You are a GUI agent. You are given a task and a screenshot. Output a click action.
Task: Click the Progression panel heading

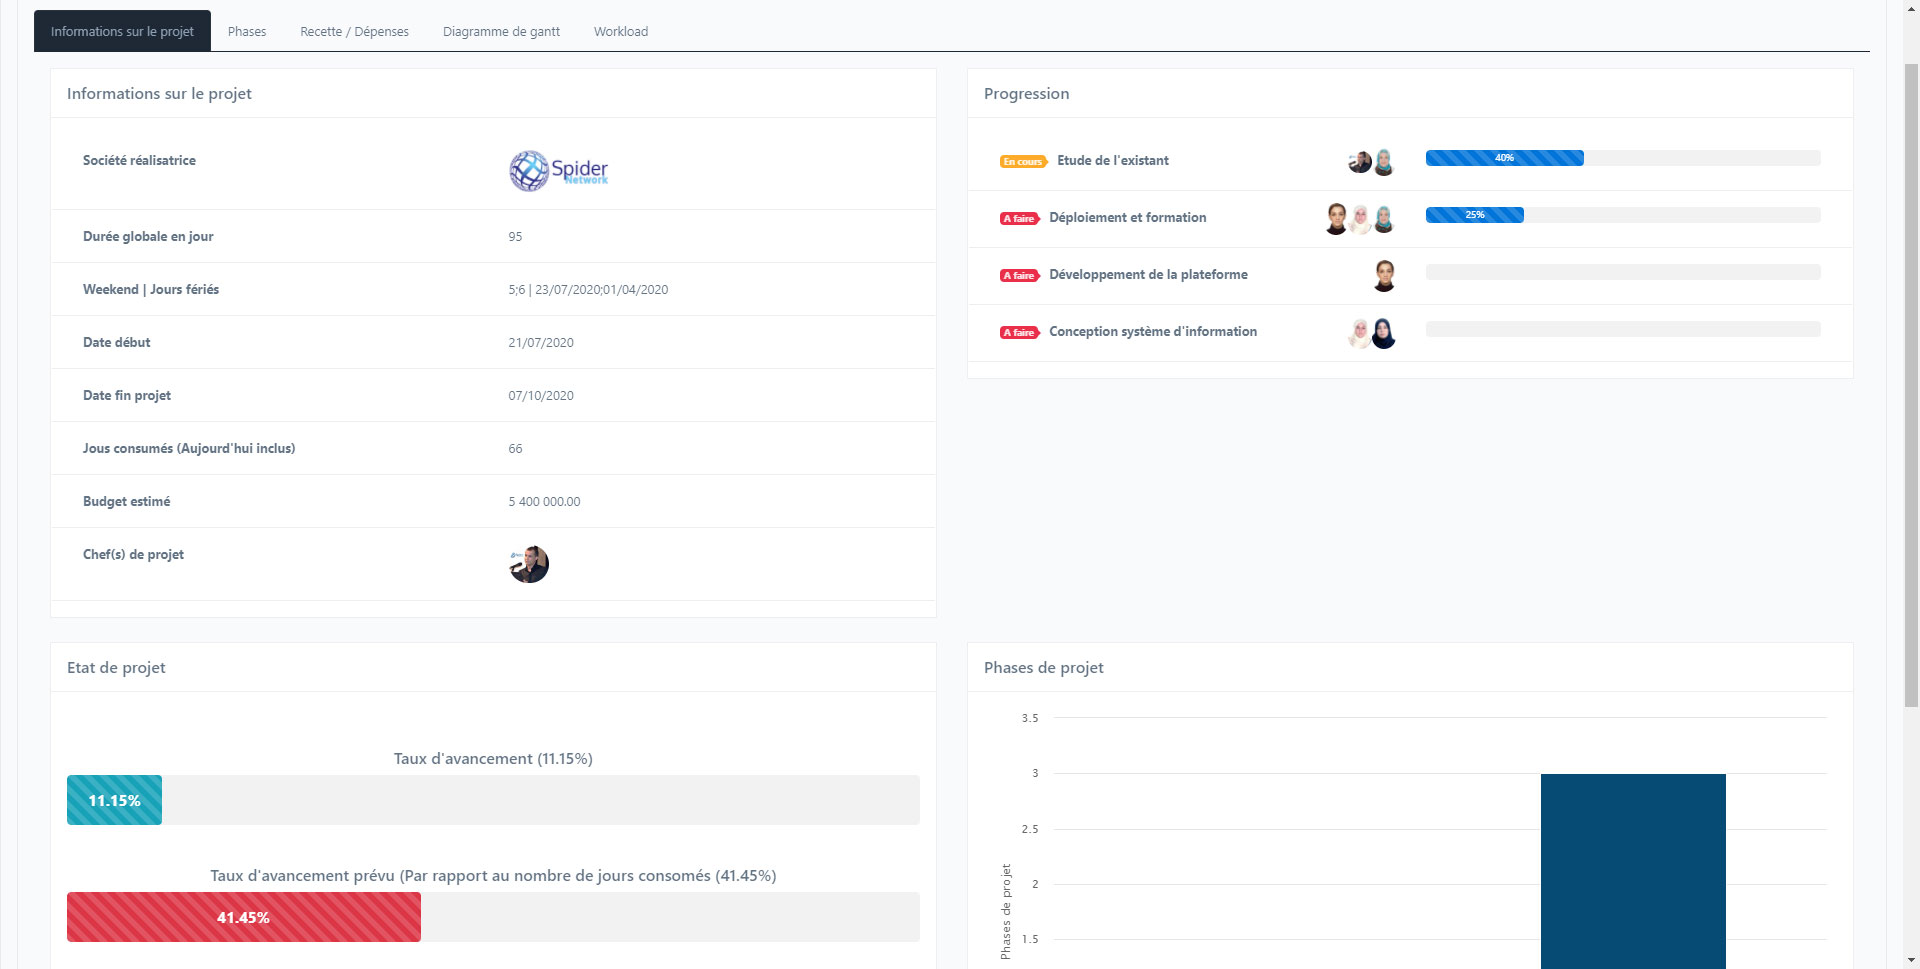pos(1026,93)
